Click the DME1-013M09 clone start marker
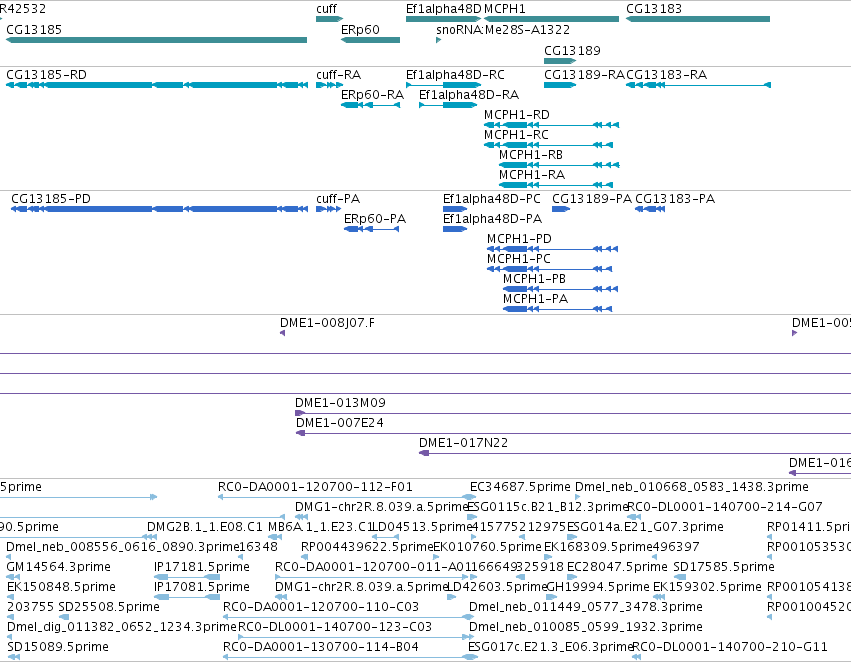Screen dimensions: 851x662 pyautogui.click(x=300, y=413)
